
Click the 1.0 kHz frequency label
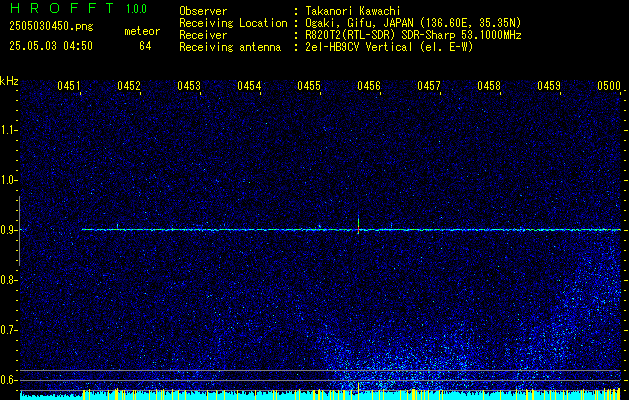(x=8, y=180)
